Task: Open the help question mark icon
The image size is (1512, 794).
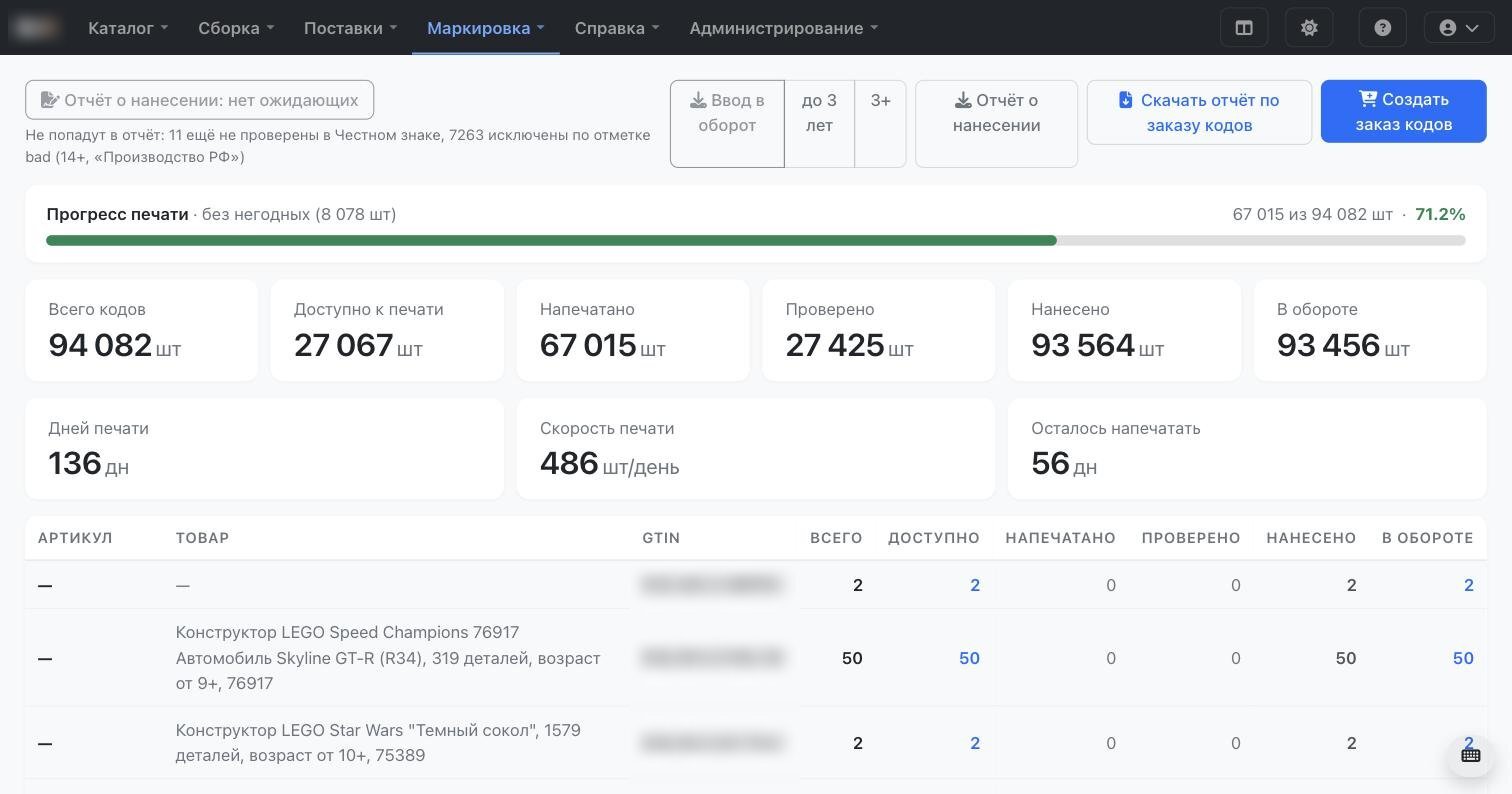Action: [x=1383, y=28]
